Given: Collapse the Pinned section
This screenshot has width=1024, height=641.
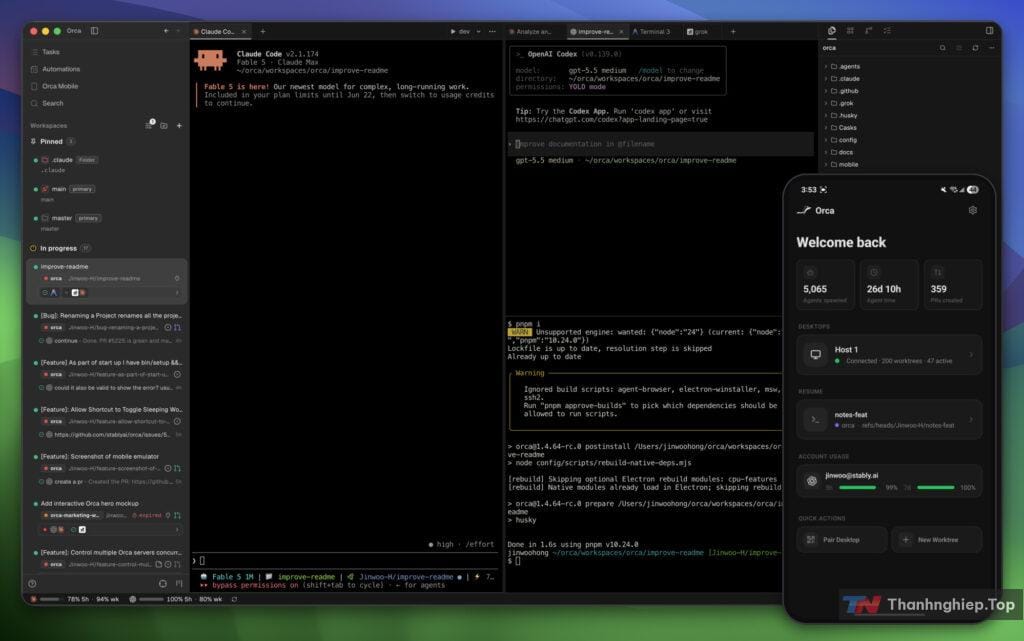Looking at the screenshot, I should coord(51,141).
